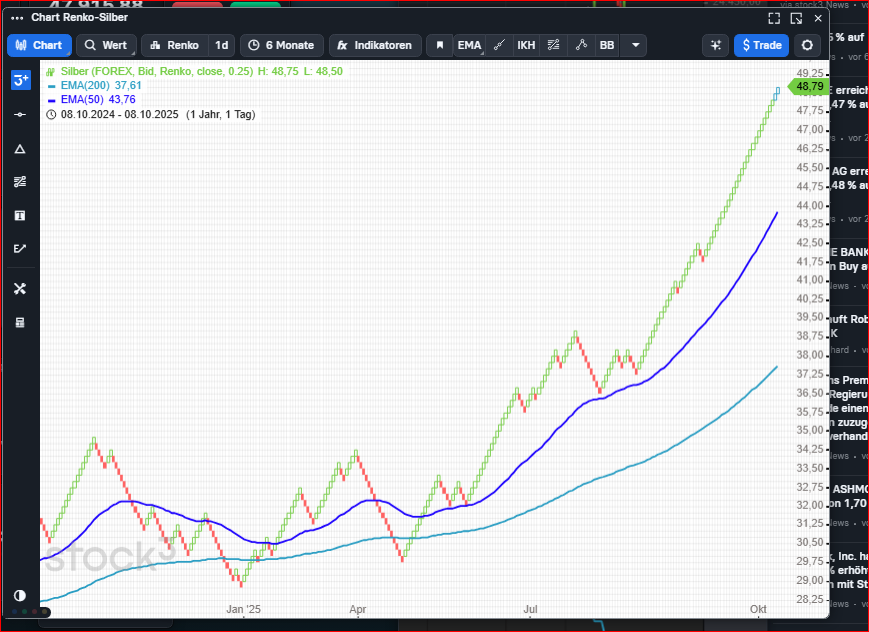The image size is (869, 632).
Task: Open chart settings gear icon
Action: pos(807,45)
